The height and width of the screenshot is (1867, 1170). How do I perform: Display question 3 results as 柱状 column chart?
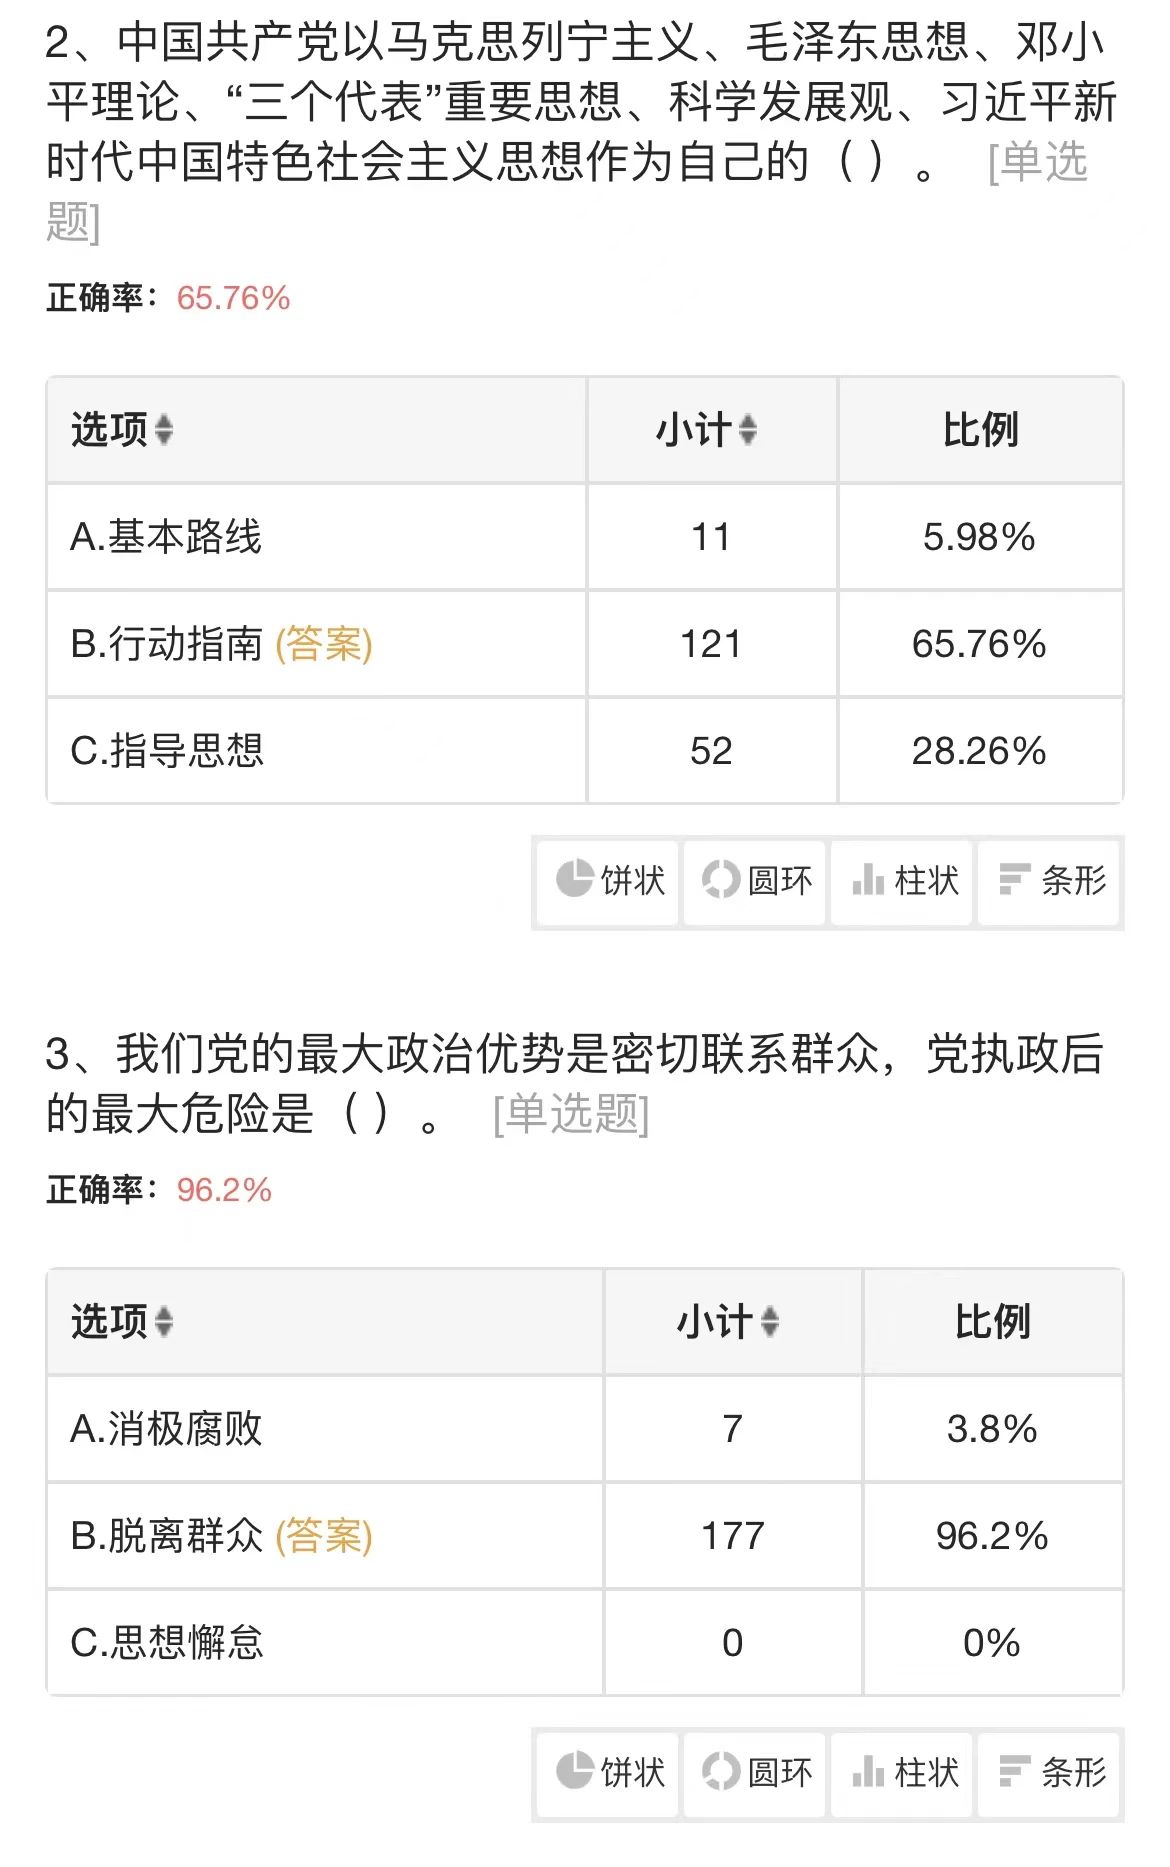[x=900, y=1773]
